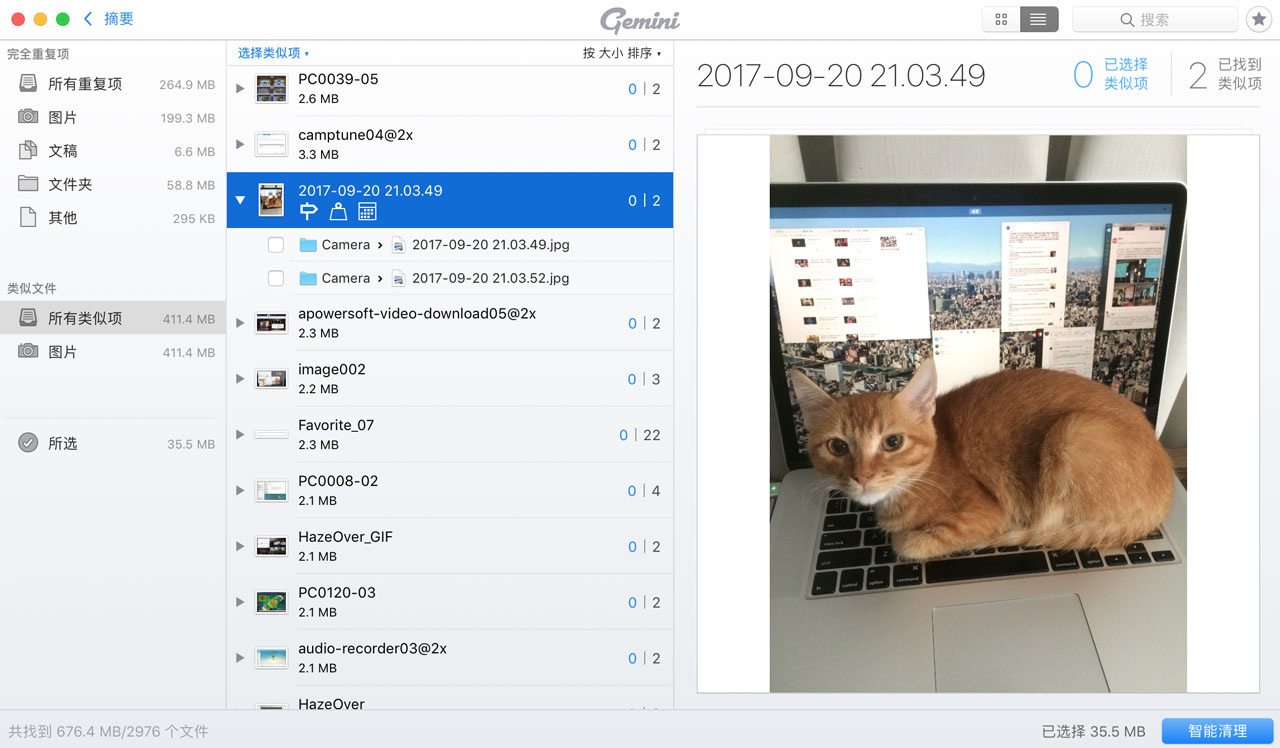
Task: Click the star favorites icon
Action: [x=1258, y=19]
